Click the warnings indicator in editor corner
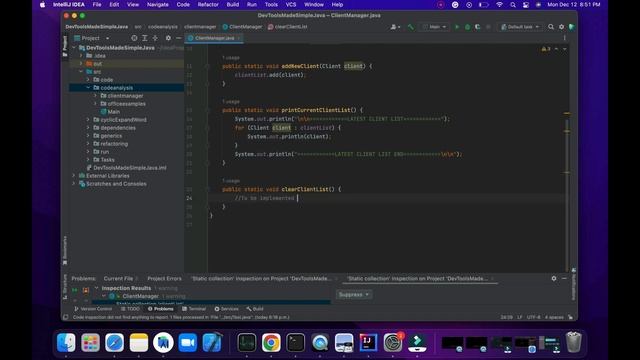640x360 pixels. click(546, 49)
